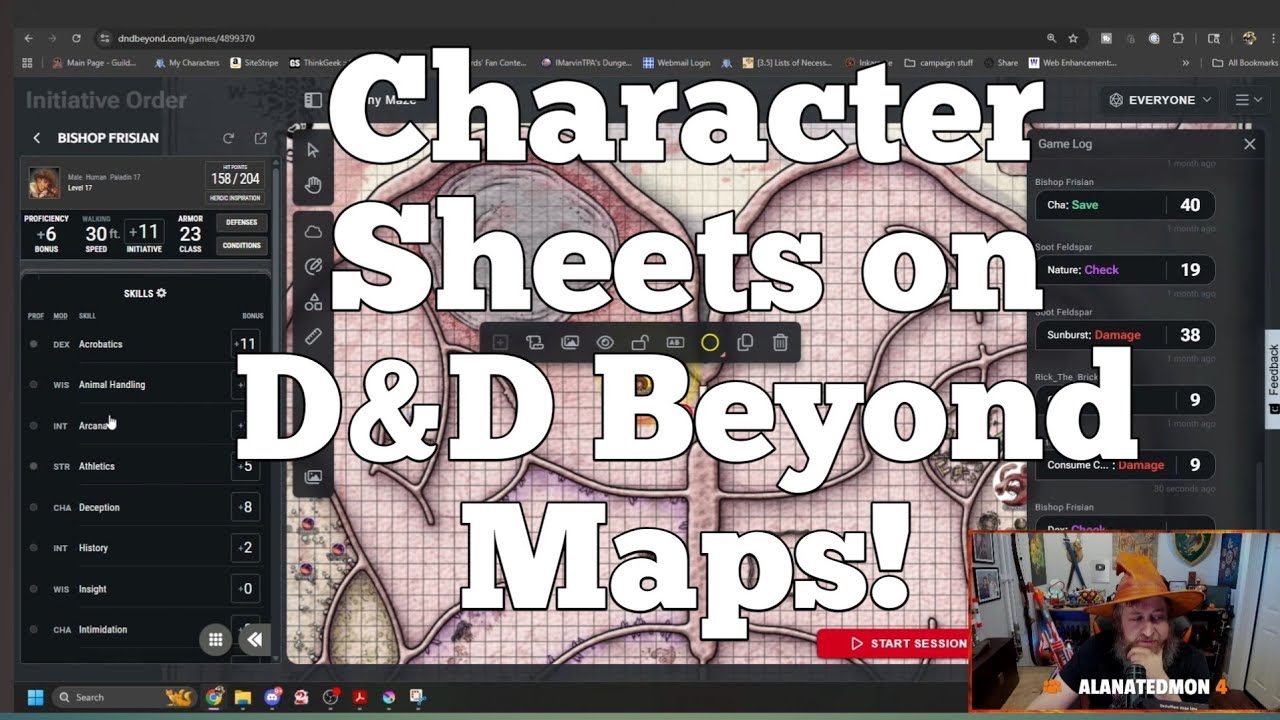Screen dimensions: 1280x720
Task: Open the Feedback side tab
Action: 1273,378
